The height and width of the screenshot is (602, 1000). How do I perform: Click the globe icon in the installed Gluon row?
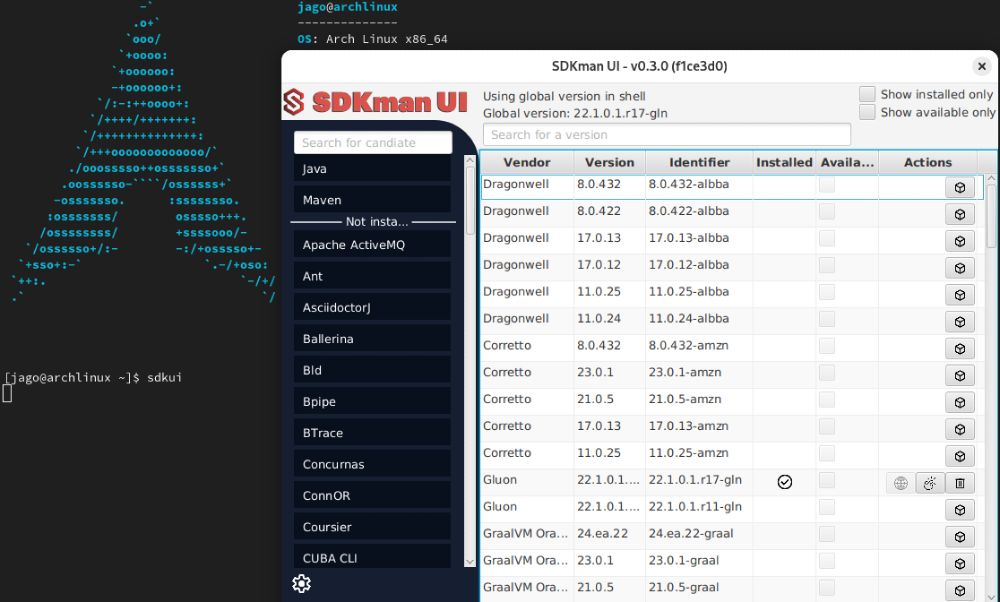tap(899, 483)
